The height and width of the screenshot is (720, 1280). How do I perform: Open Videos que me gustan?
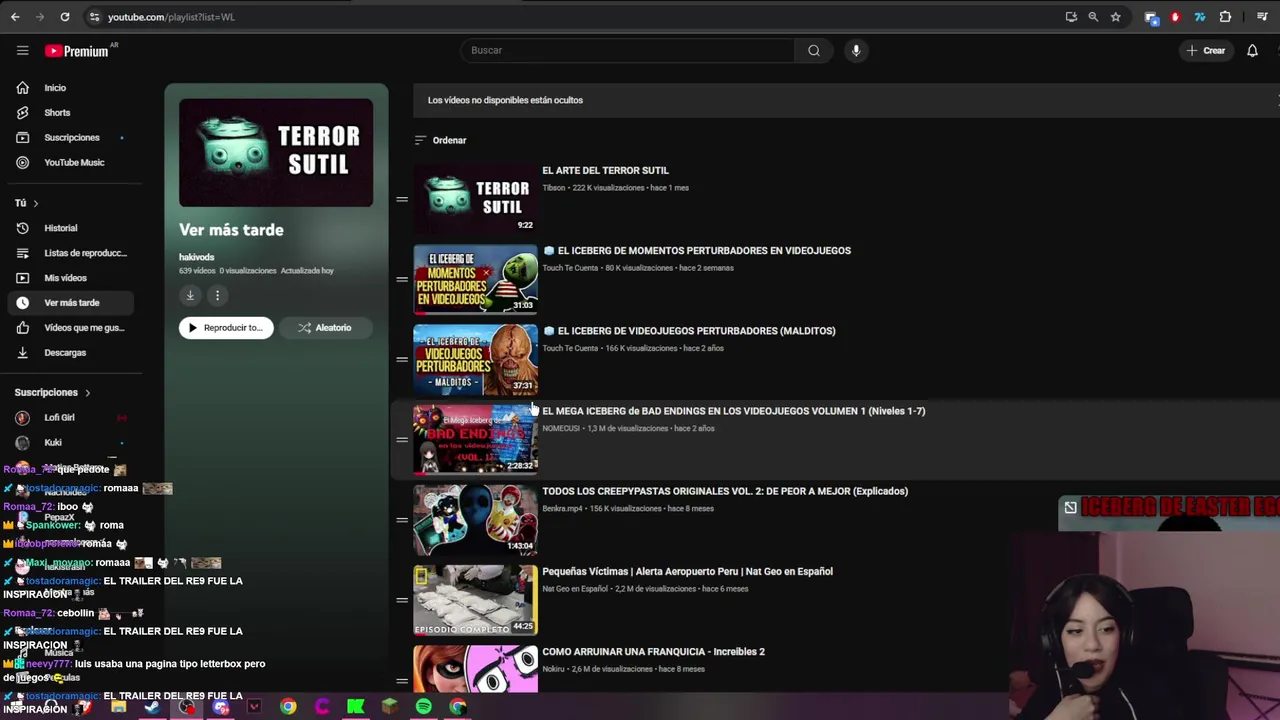point(70,328)
